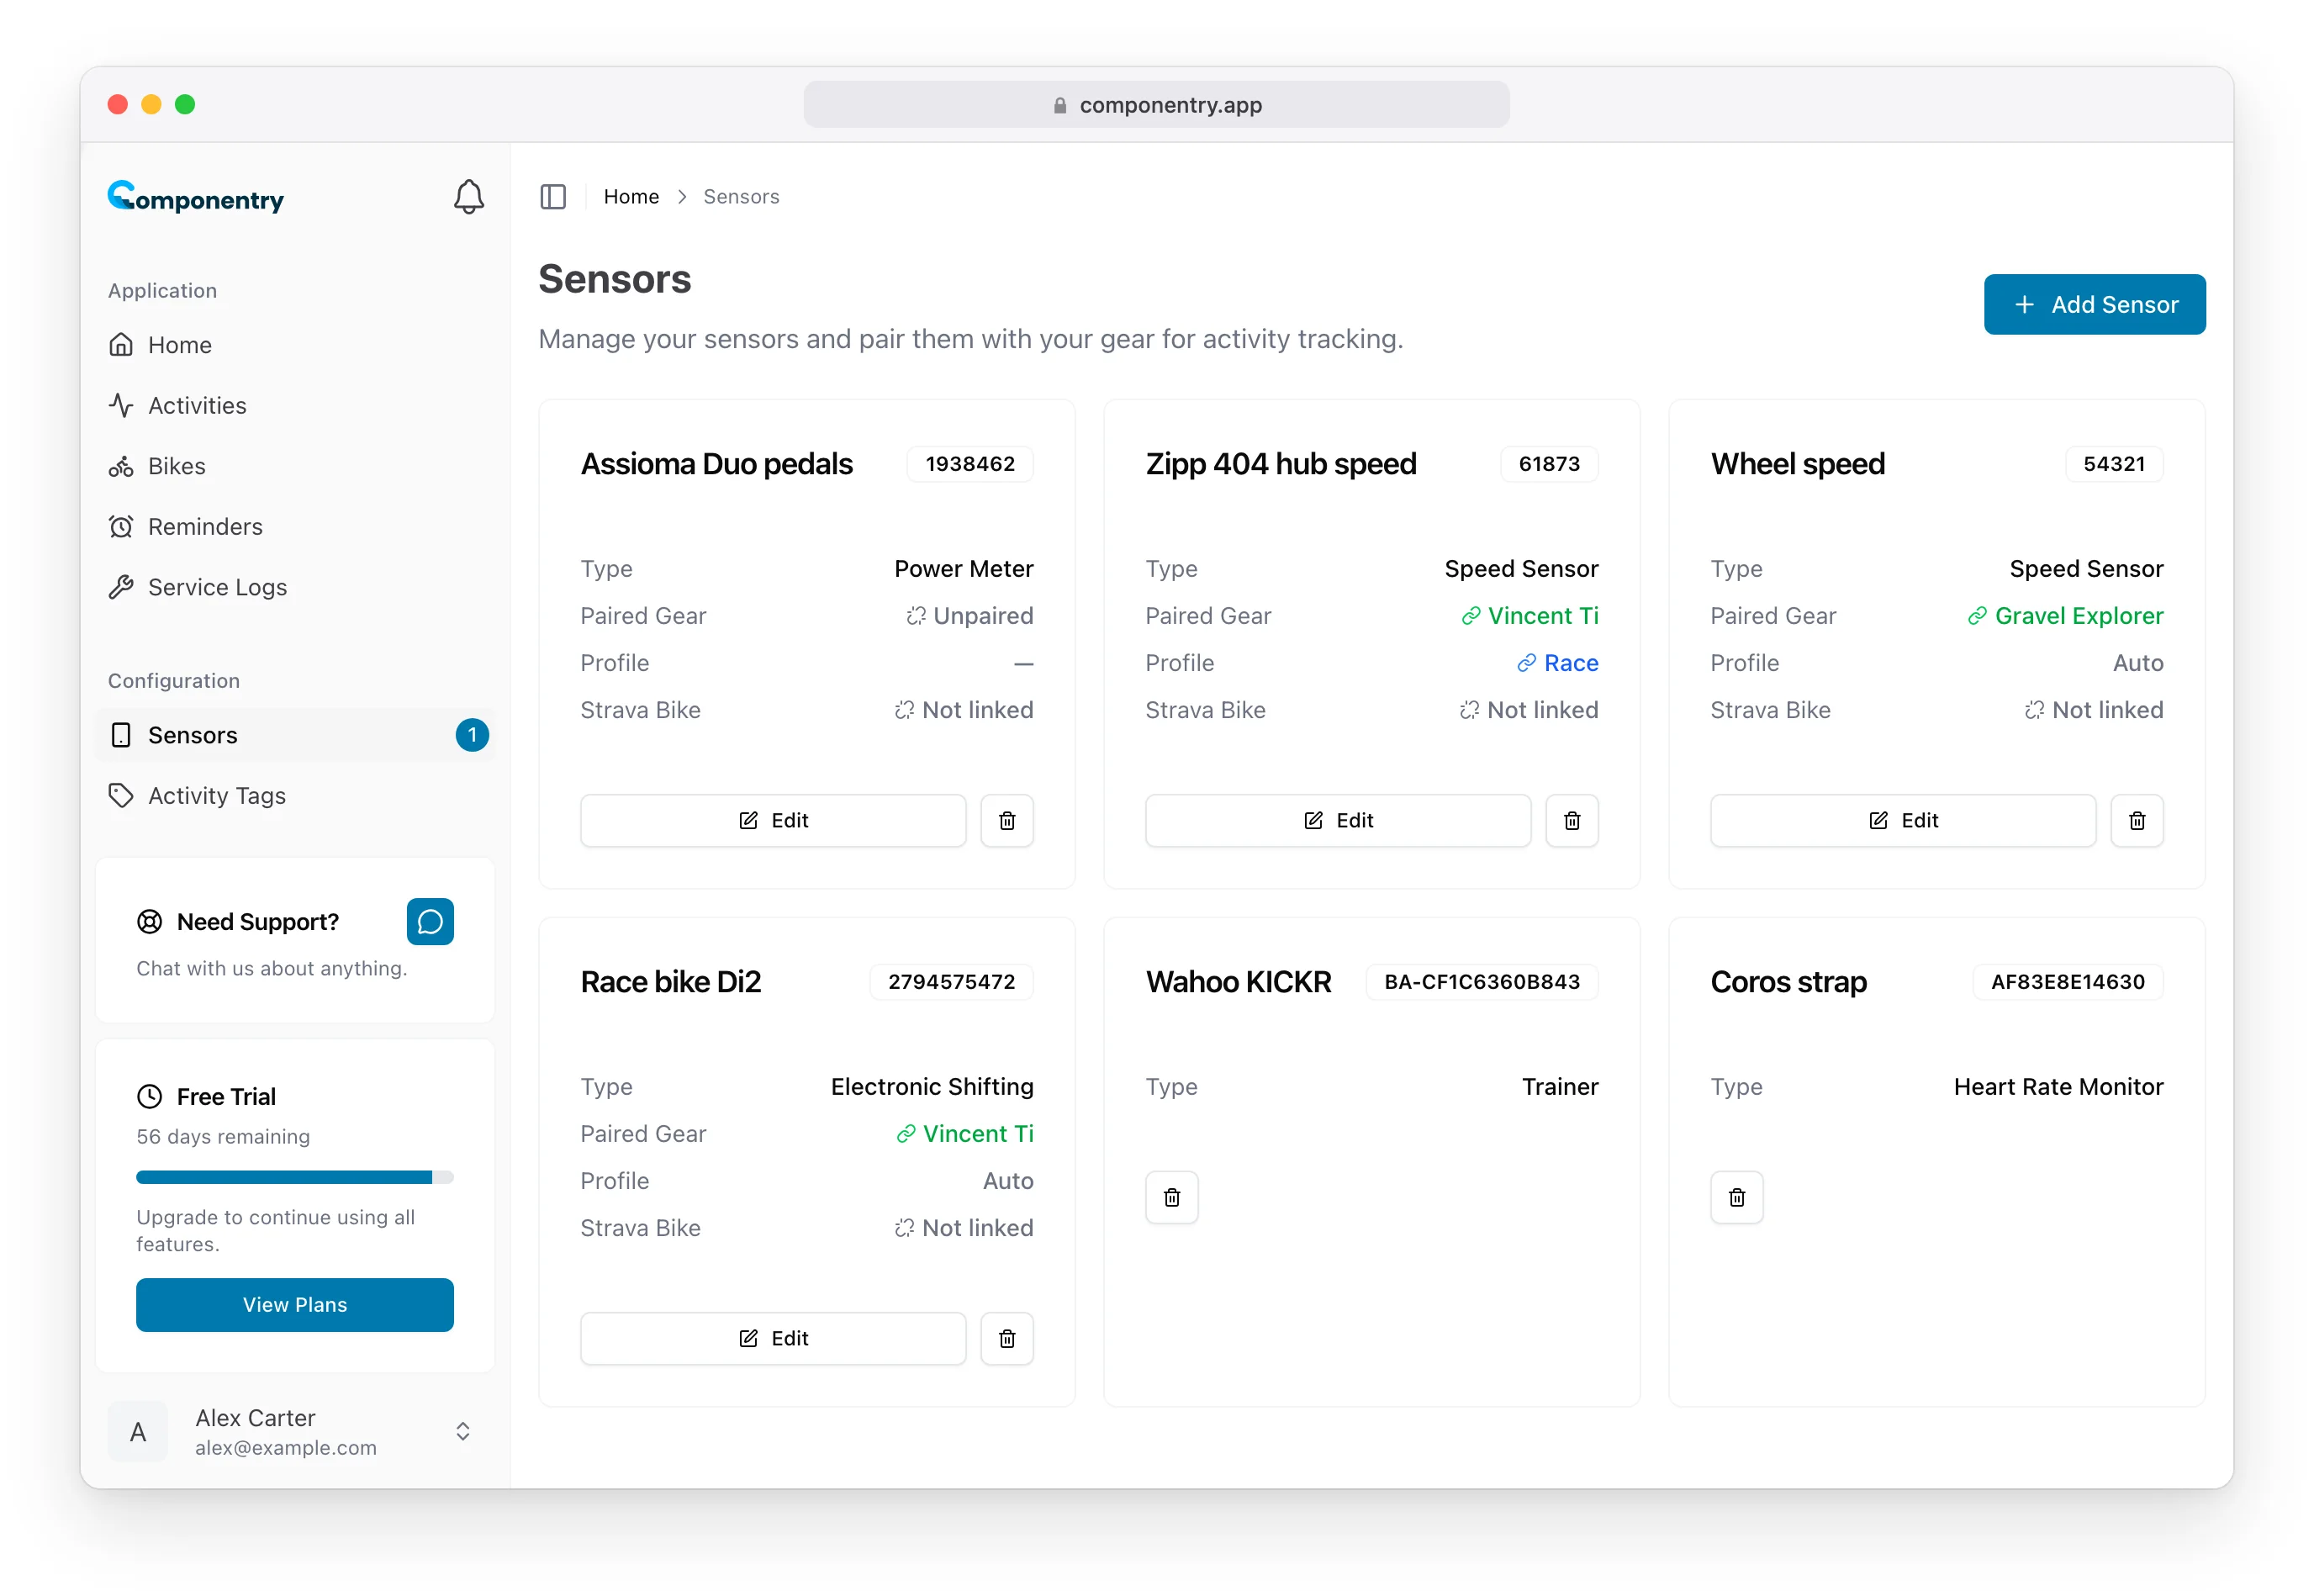This screenshot has width=2314, height=1596.
Task: Click the Sensors notification badge
Action: [472, 735]
